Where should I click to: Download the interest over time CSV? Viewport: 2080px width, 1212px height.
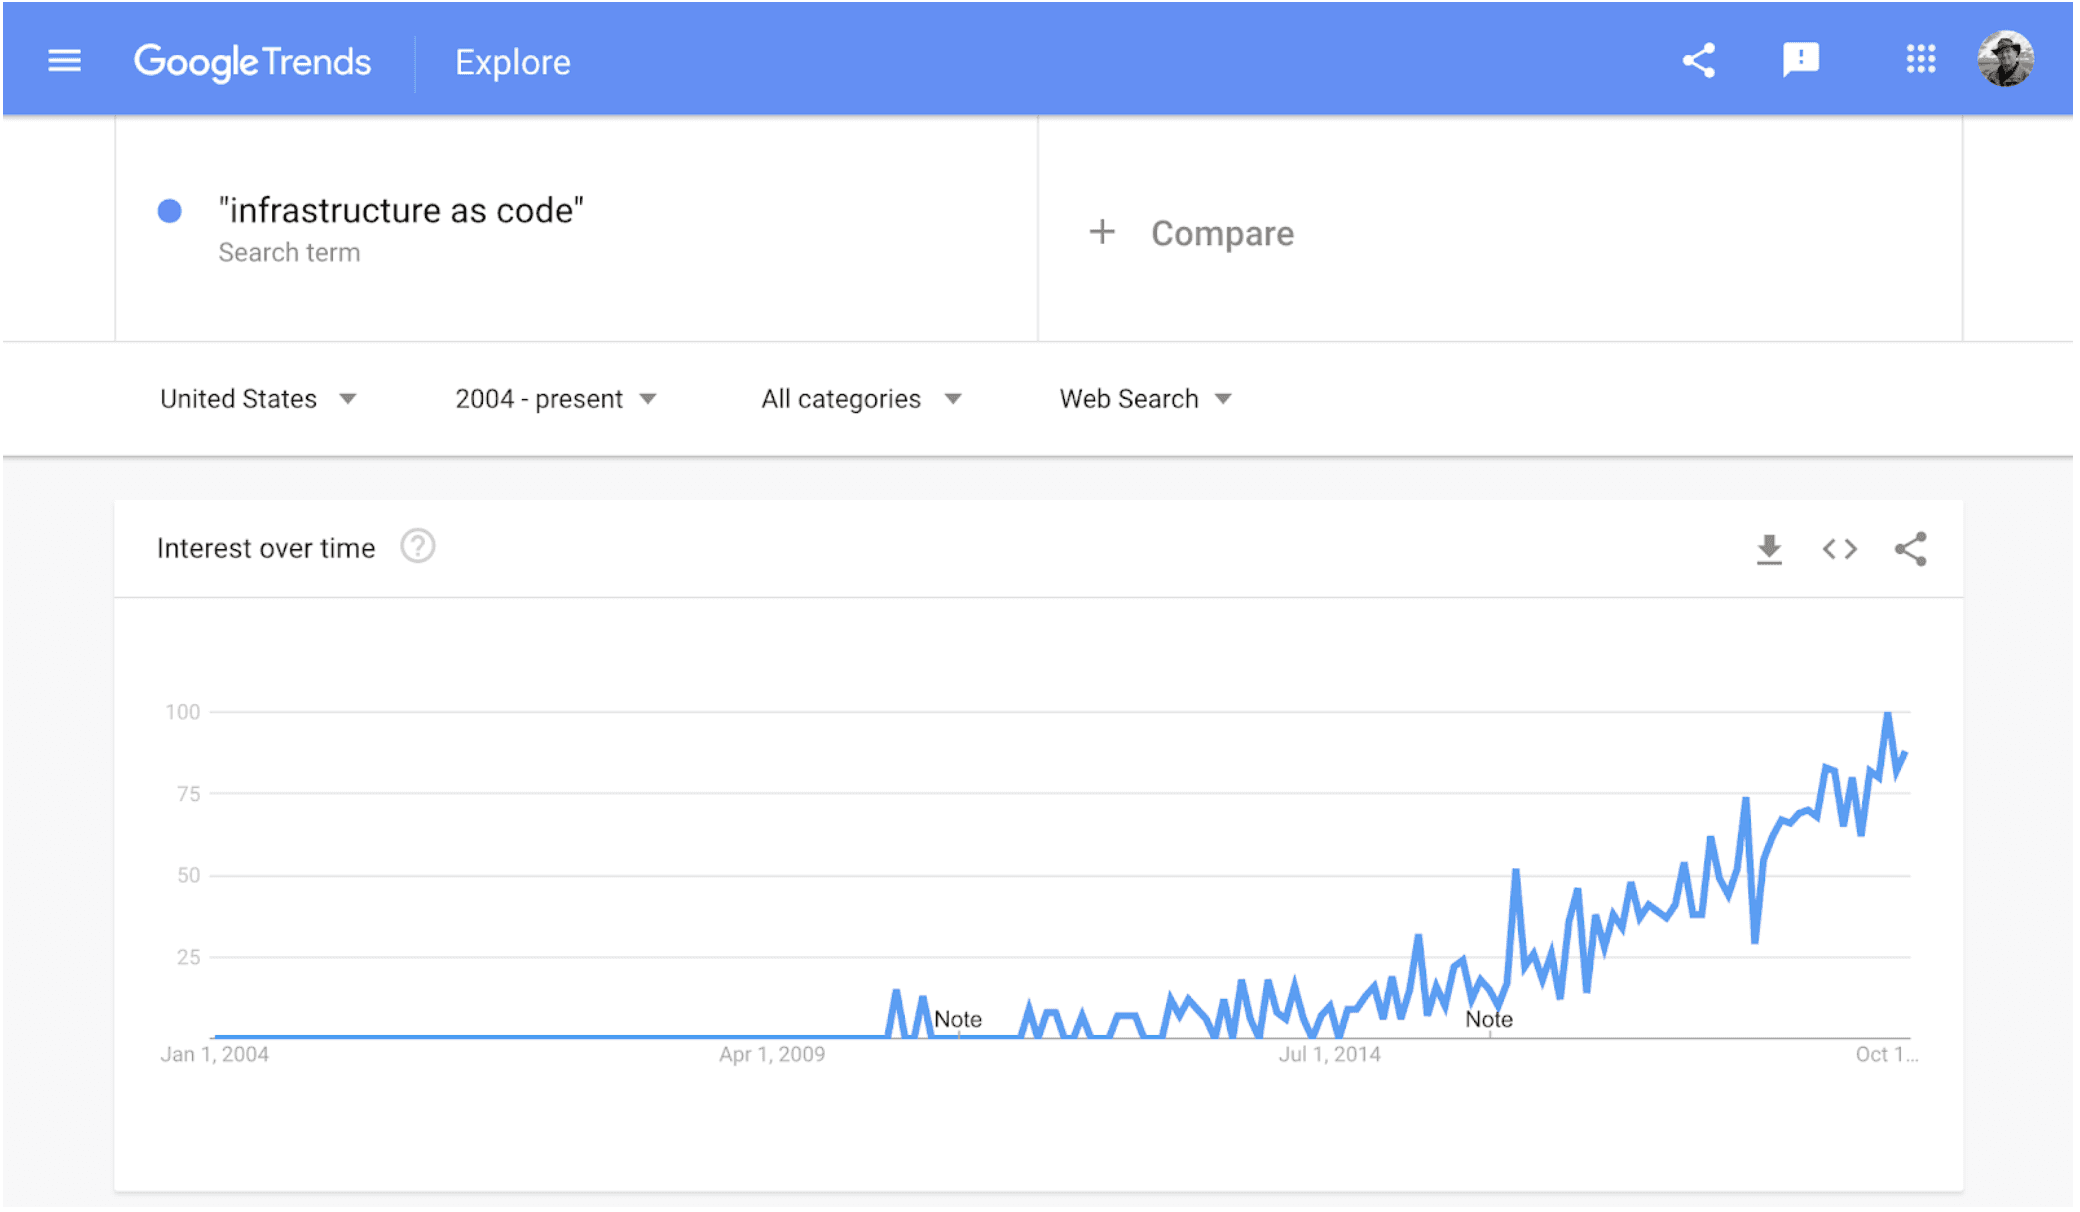tap(1769, 549)
